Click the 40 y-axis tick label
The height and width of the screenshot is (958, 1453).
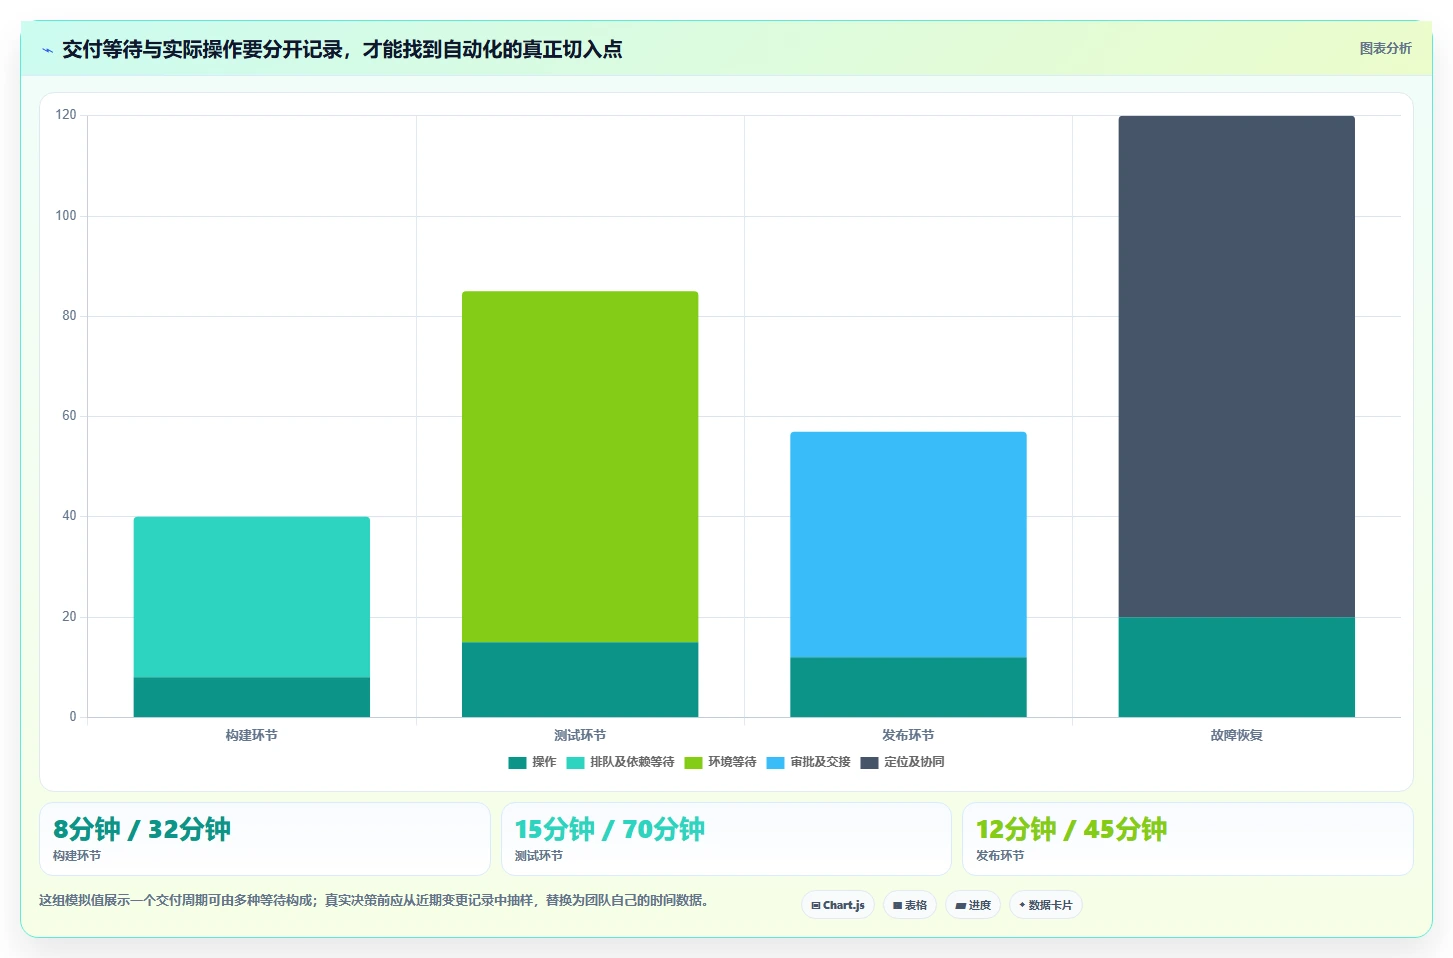click(x=69, y=516)
